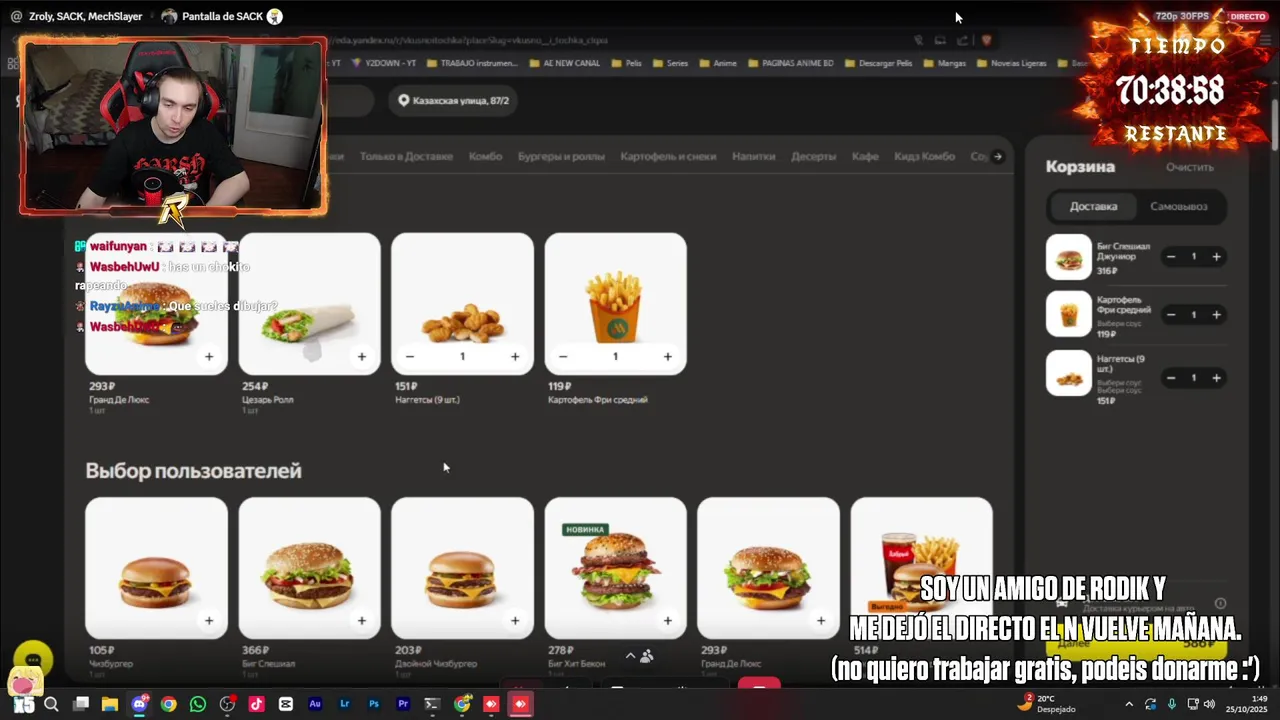Add one more Биг Спешиал Джуниор in cart
This screenshot has width=1280, height=720.
[1217, 257]
